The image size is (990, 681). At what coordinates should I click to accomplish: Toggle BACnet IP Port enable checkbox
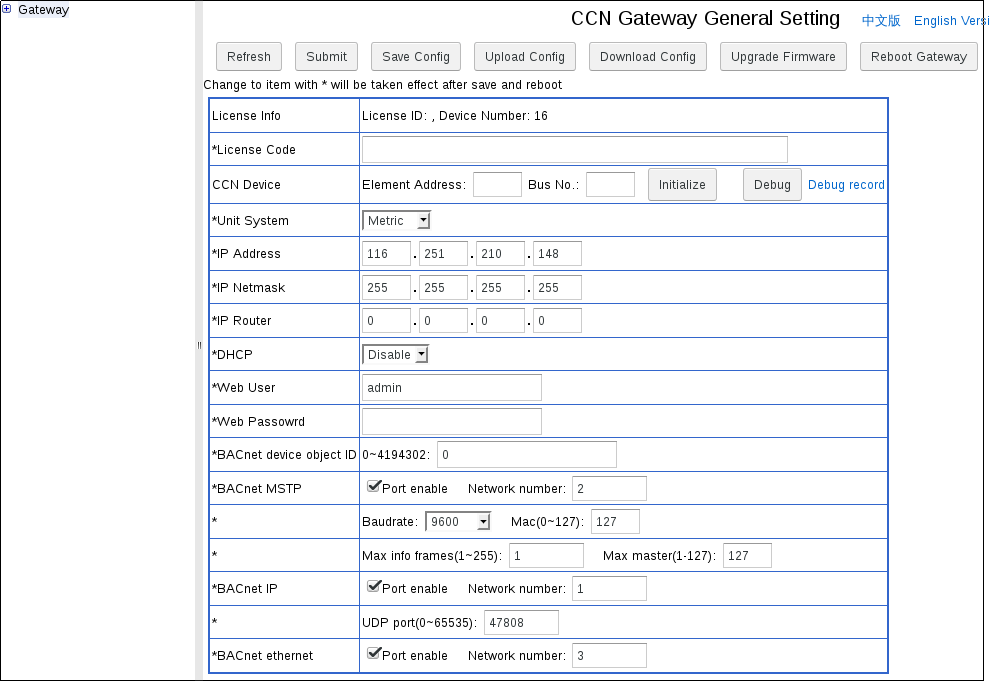click(374, 586)
